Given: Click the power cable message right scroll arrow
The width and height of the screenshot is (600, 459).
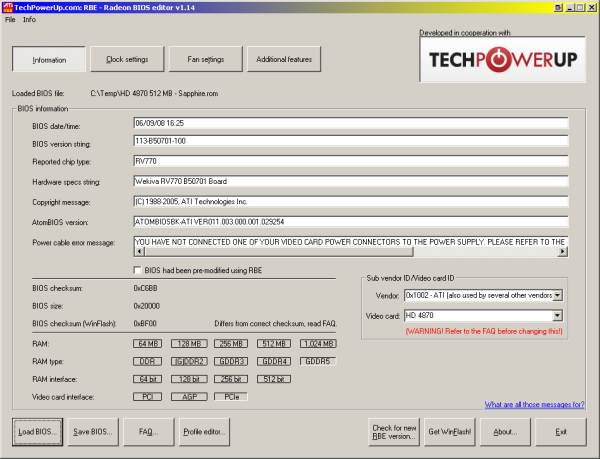Looking at the screenshot, I should pyautogui.click(x=562, y=251).
